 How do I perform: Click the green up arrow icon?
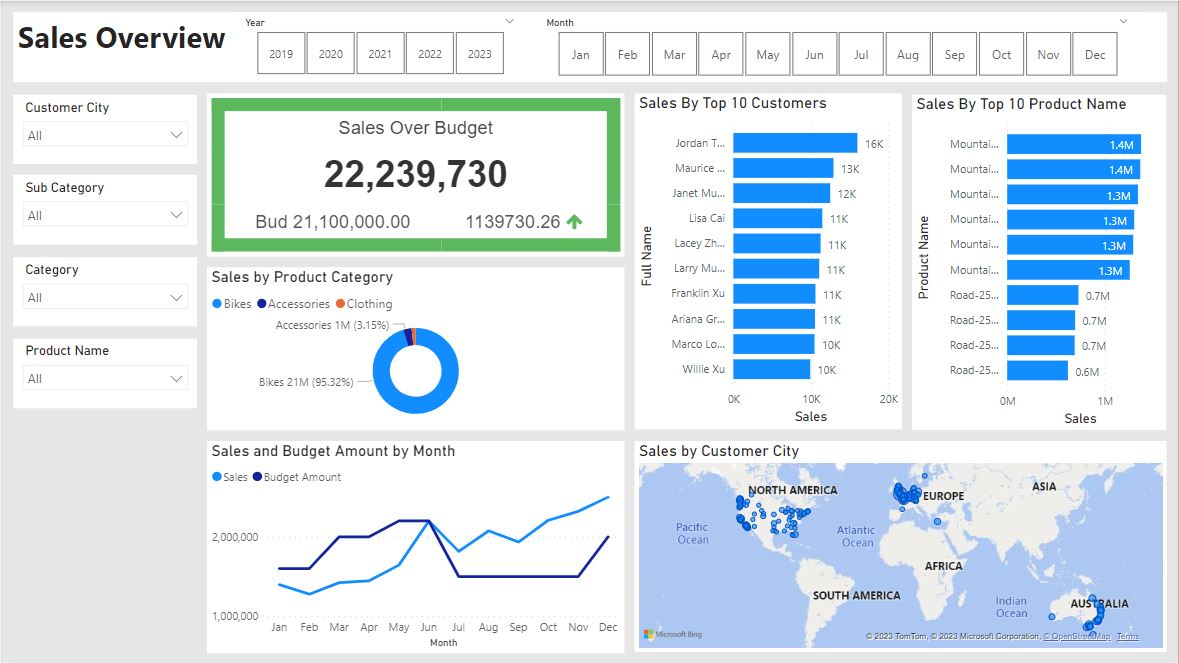click(x=574, y=222)
